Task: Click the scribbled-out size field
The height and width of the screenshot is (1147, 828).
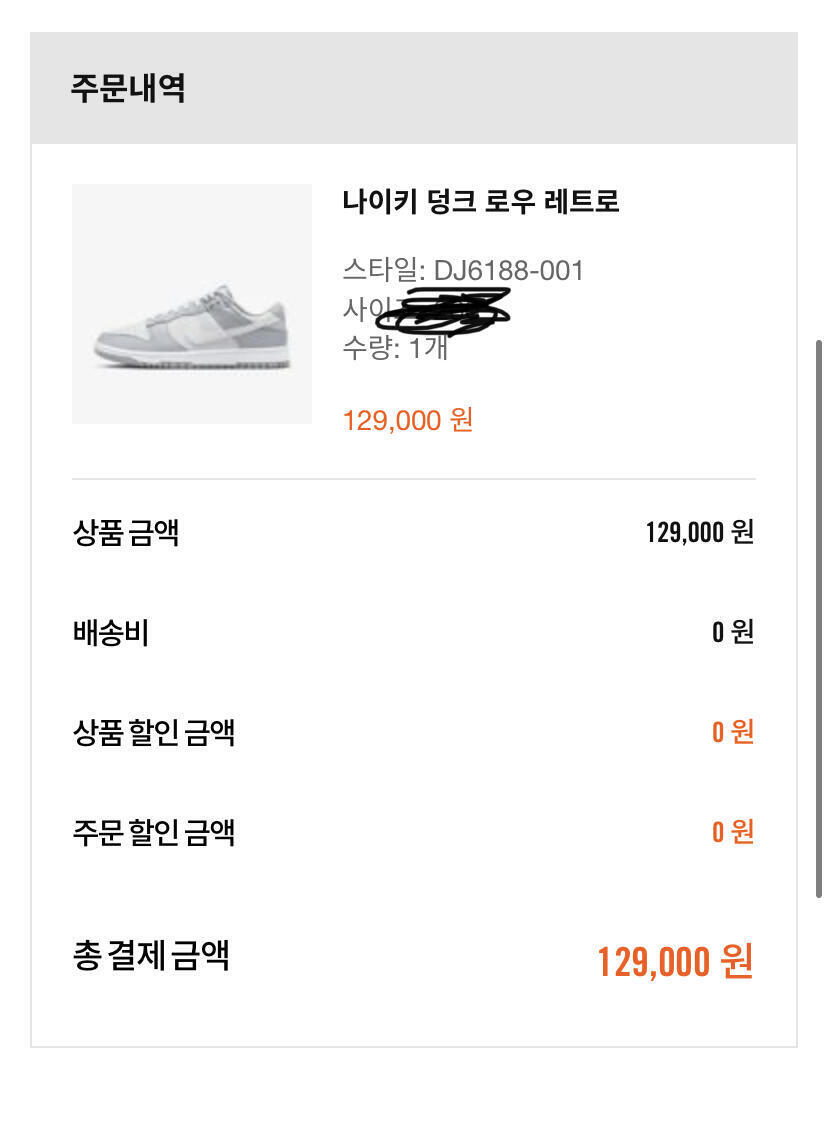Action: pos(440,310)
